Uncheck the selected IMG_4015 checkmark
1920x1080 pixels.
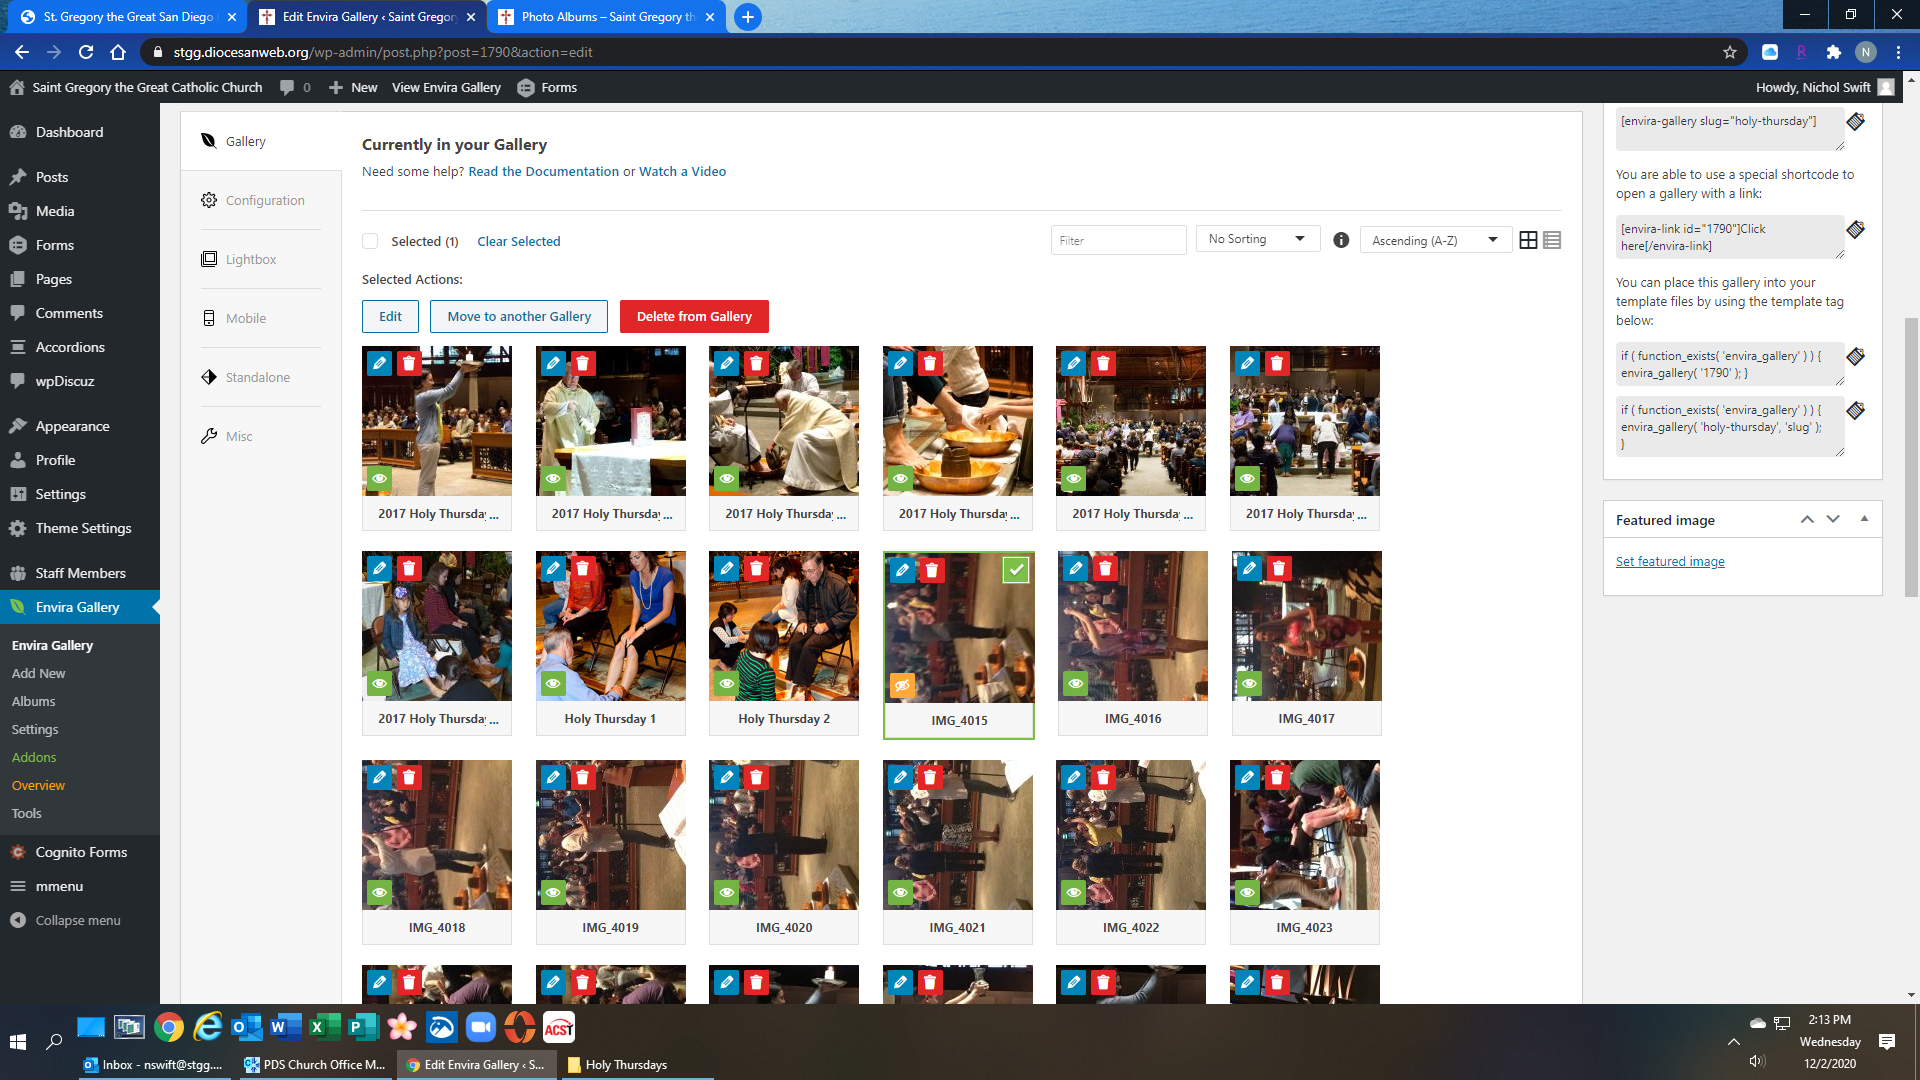1016,569
